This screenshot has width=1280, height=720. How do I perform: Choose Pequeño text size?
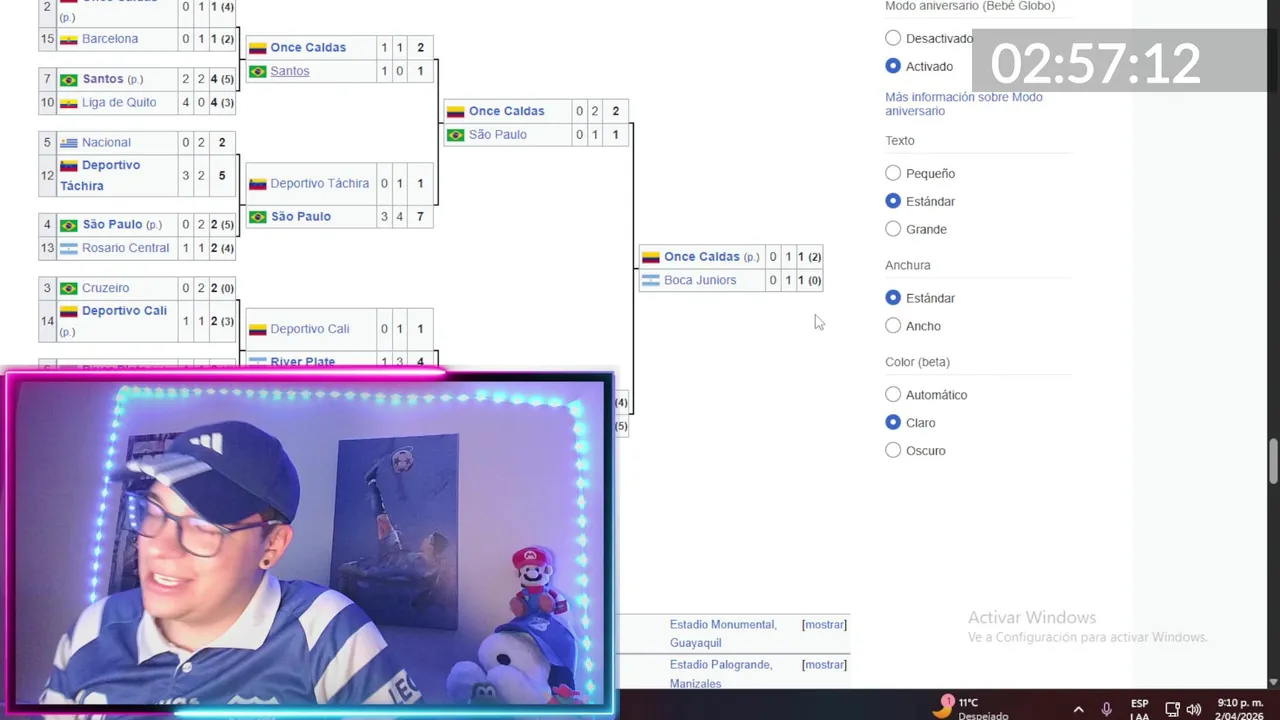[x=893, y=173]
